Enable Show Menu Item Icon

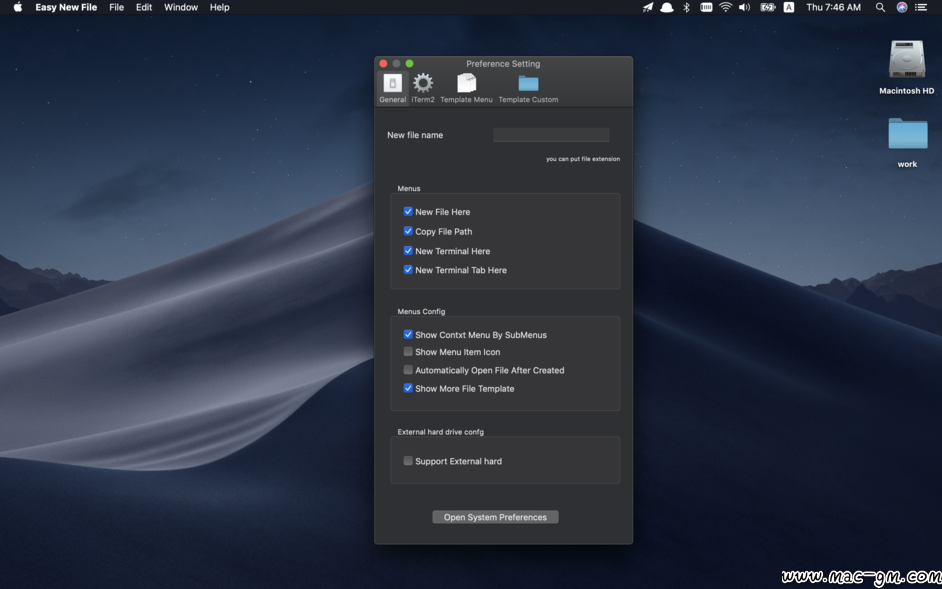coord(408,352)
